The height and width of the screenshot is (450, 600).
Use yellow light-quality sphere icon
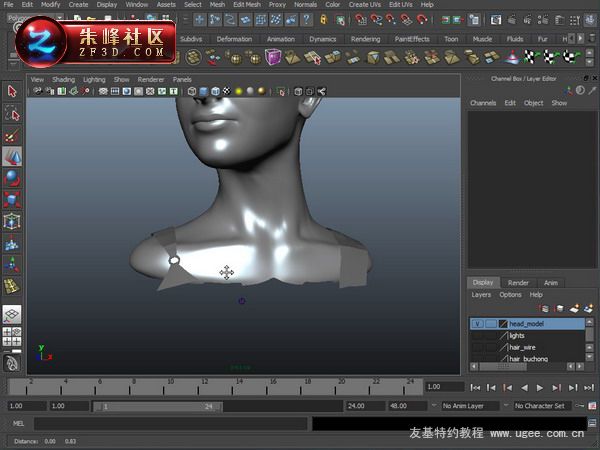point(239,91)
